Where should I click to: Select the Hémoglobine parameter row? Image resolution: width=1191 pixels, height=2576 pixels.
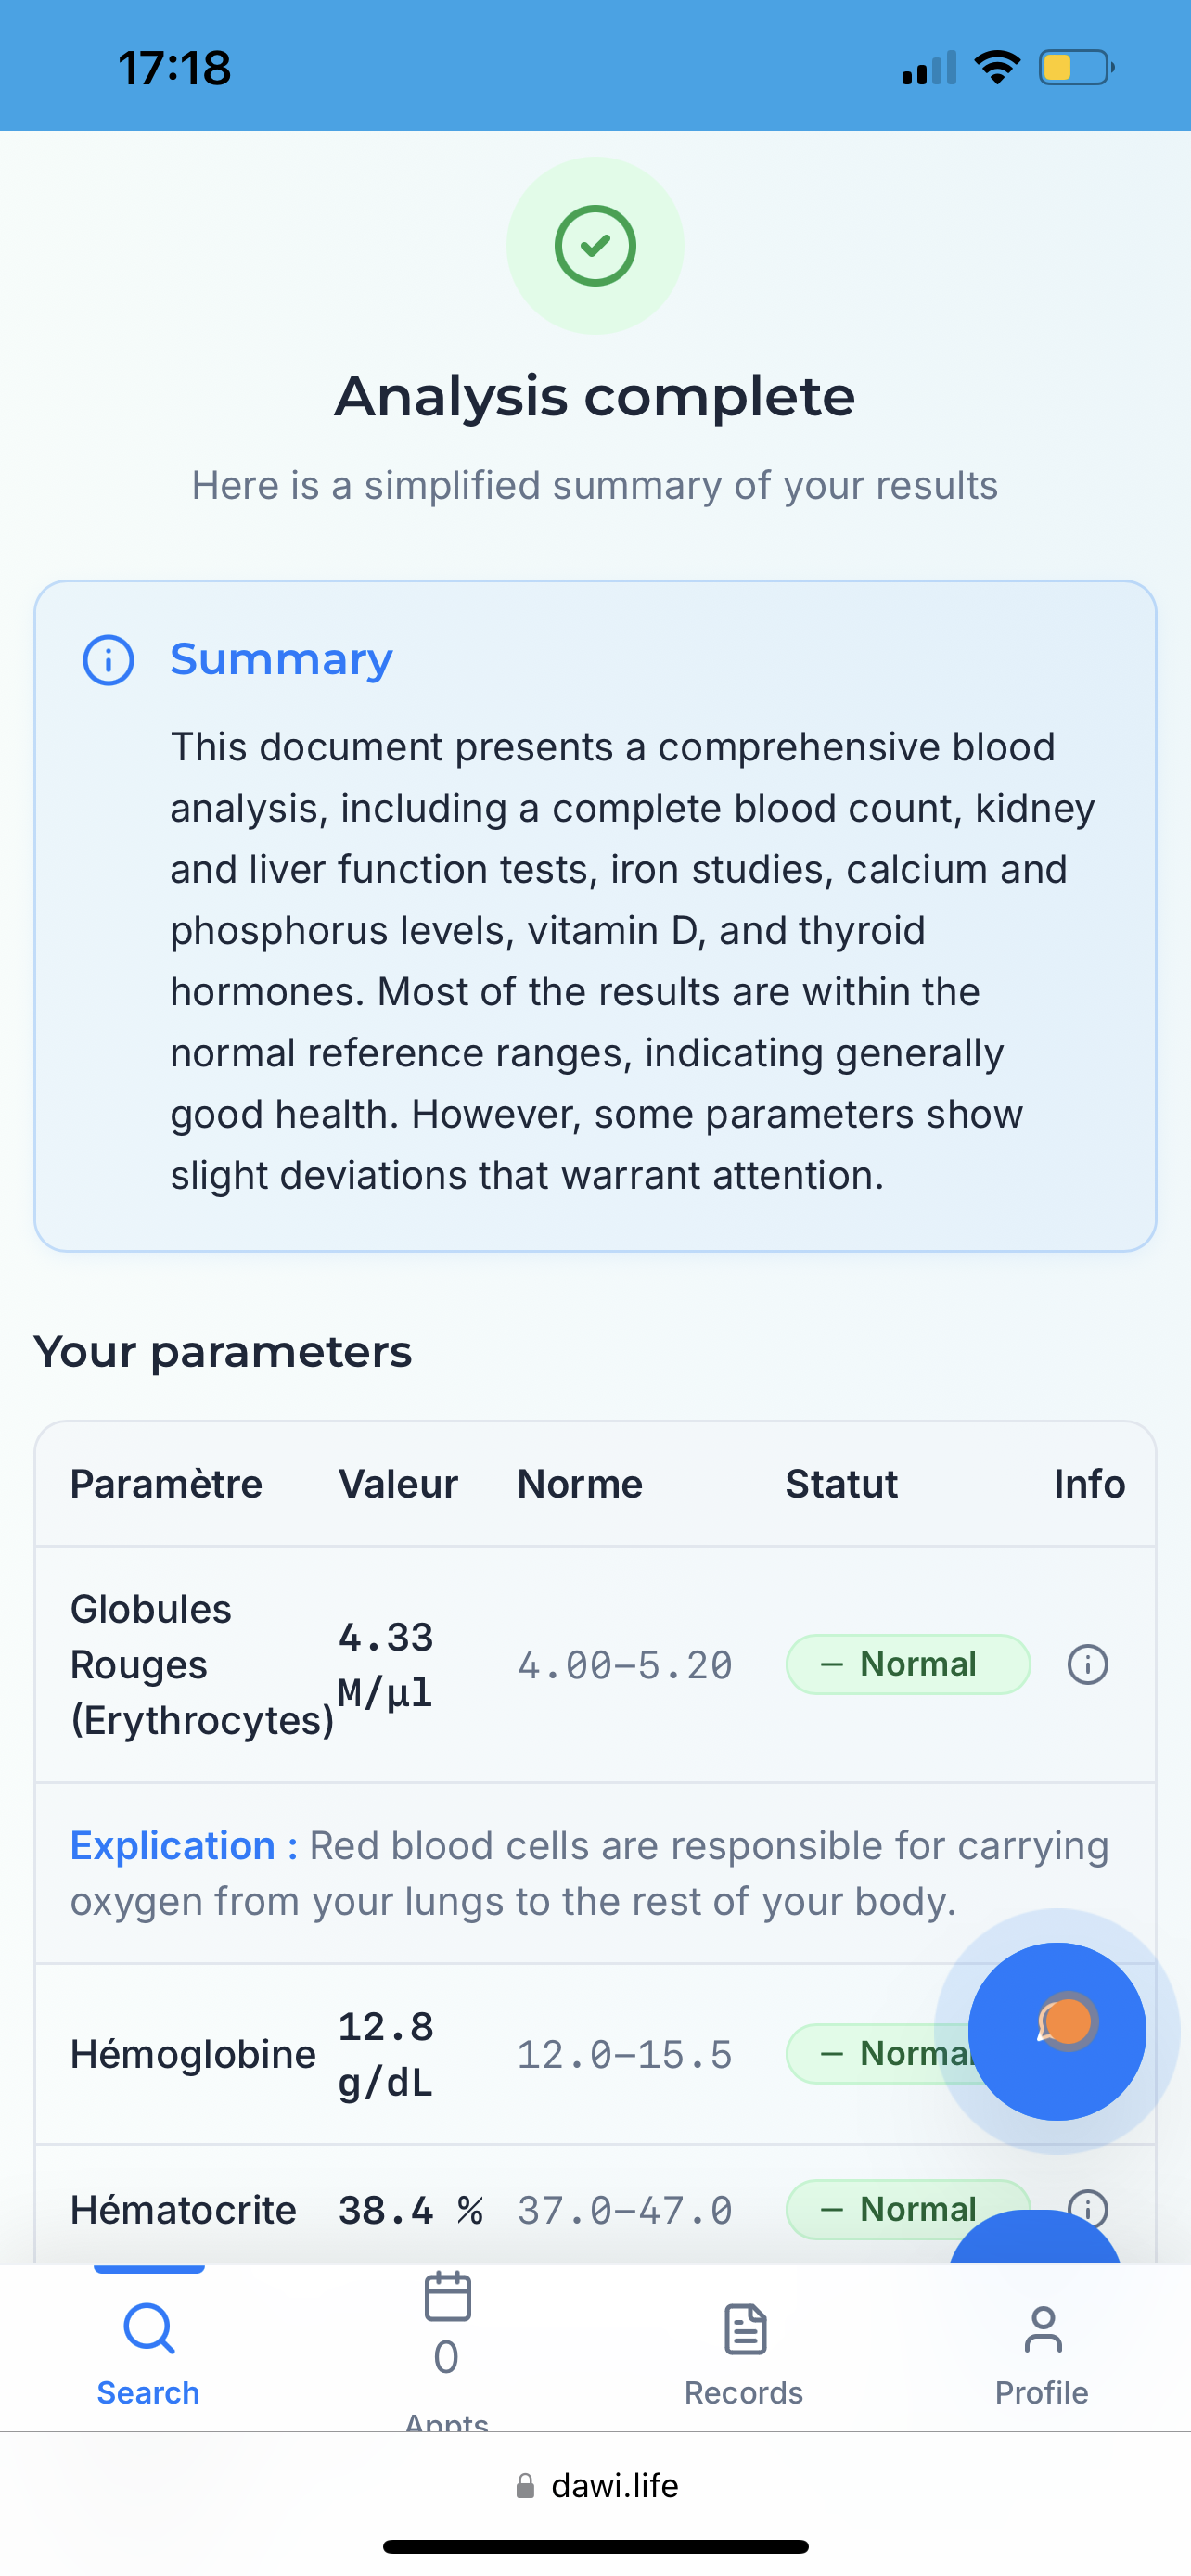[x=193, y=2054]
